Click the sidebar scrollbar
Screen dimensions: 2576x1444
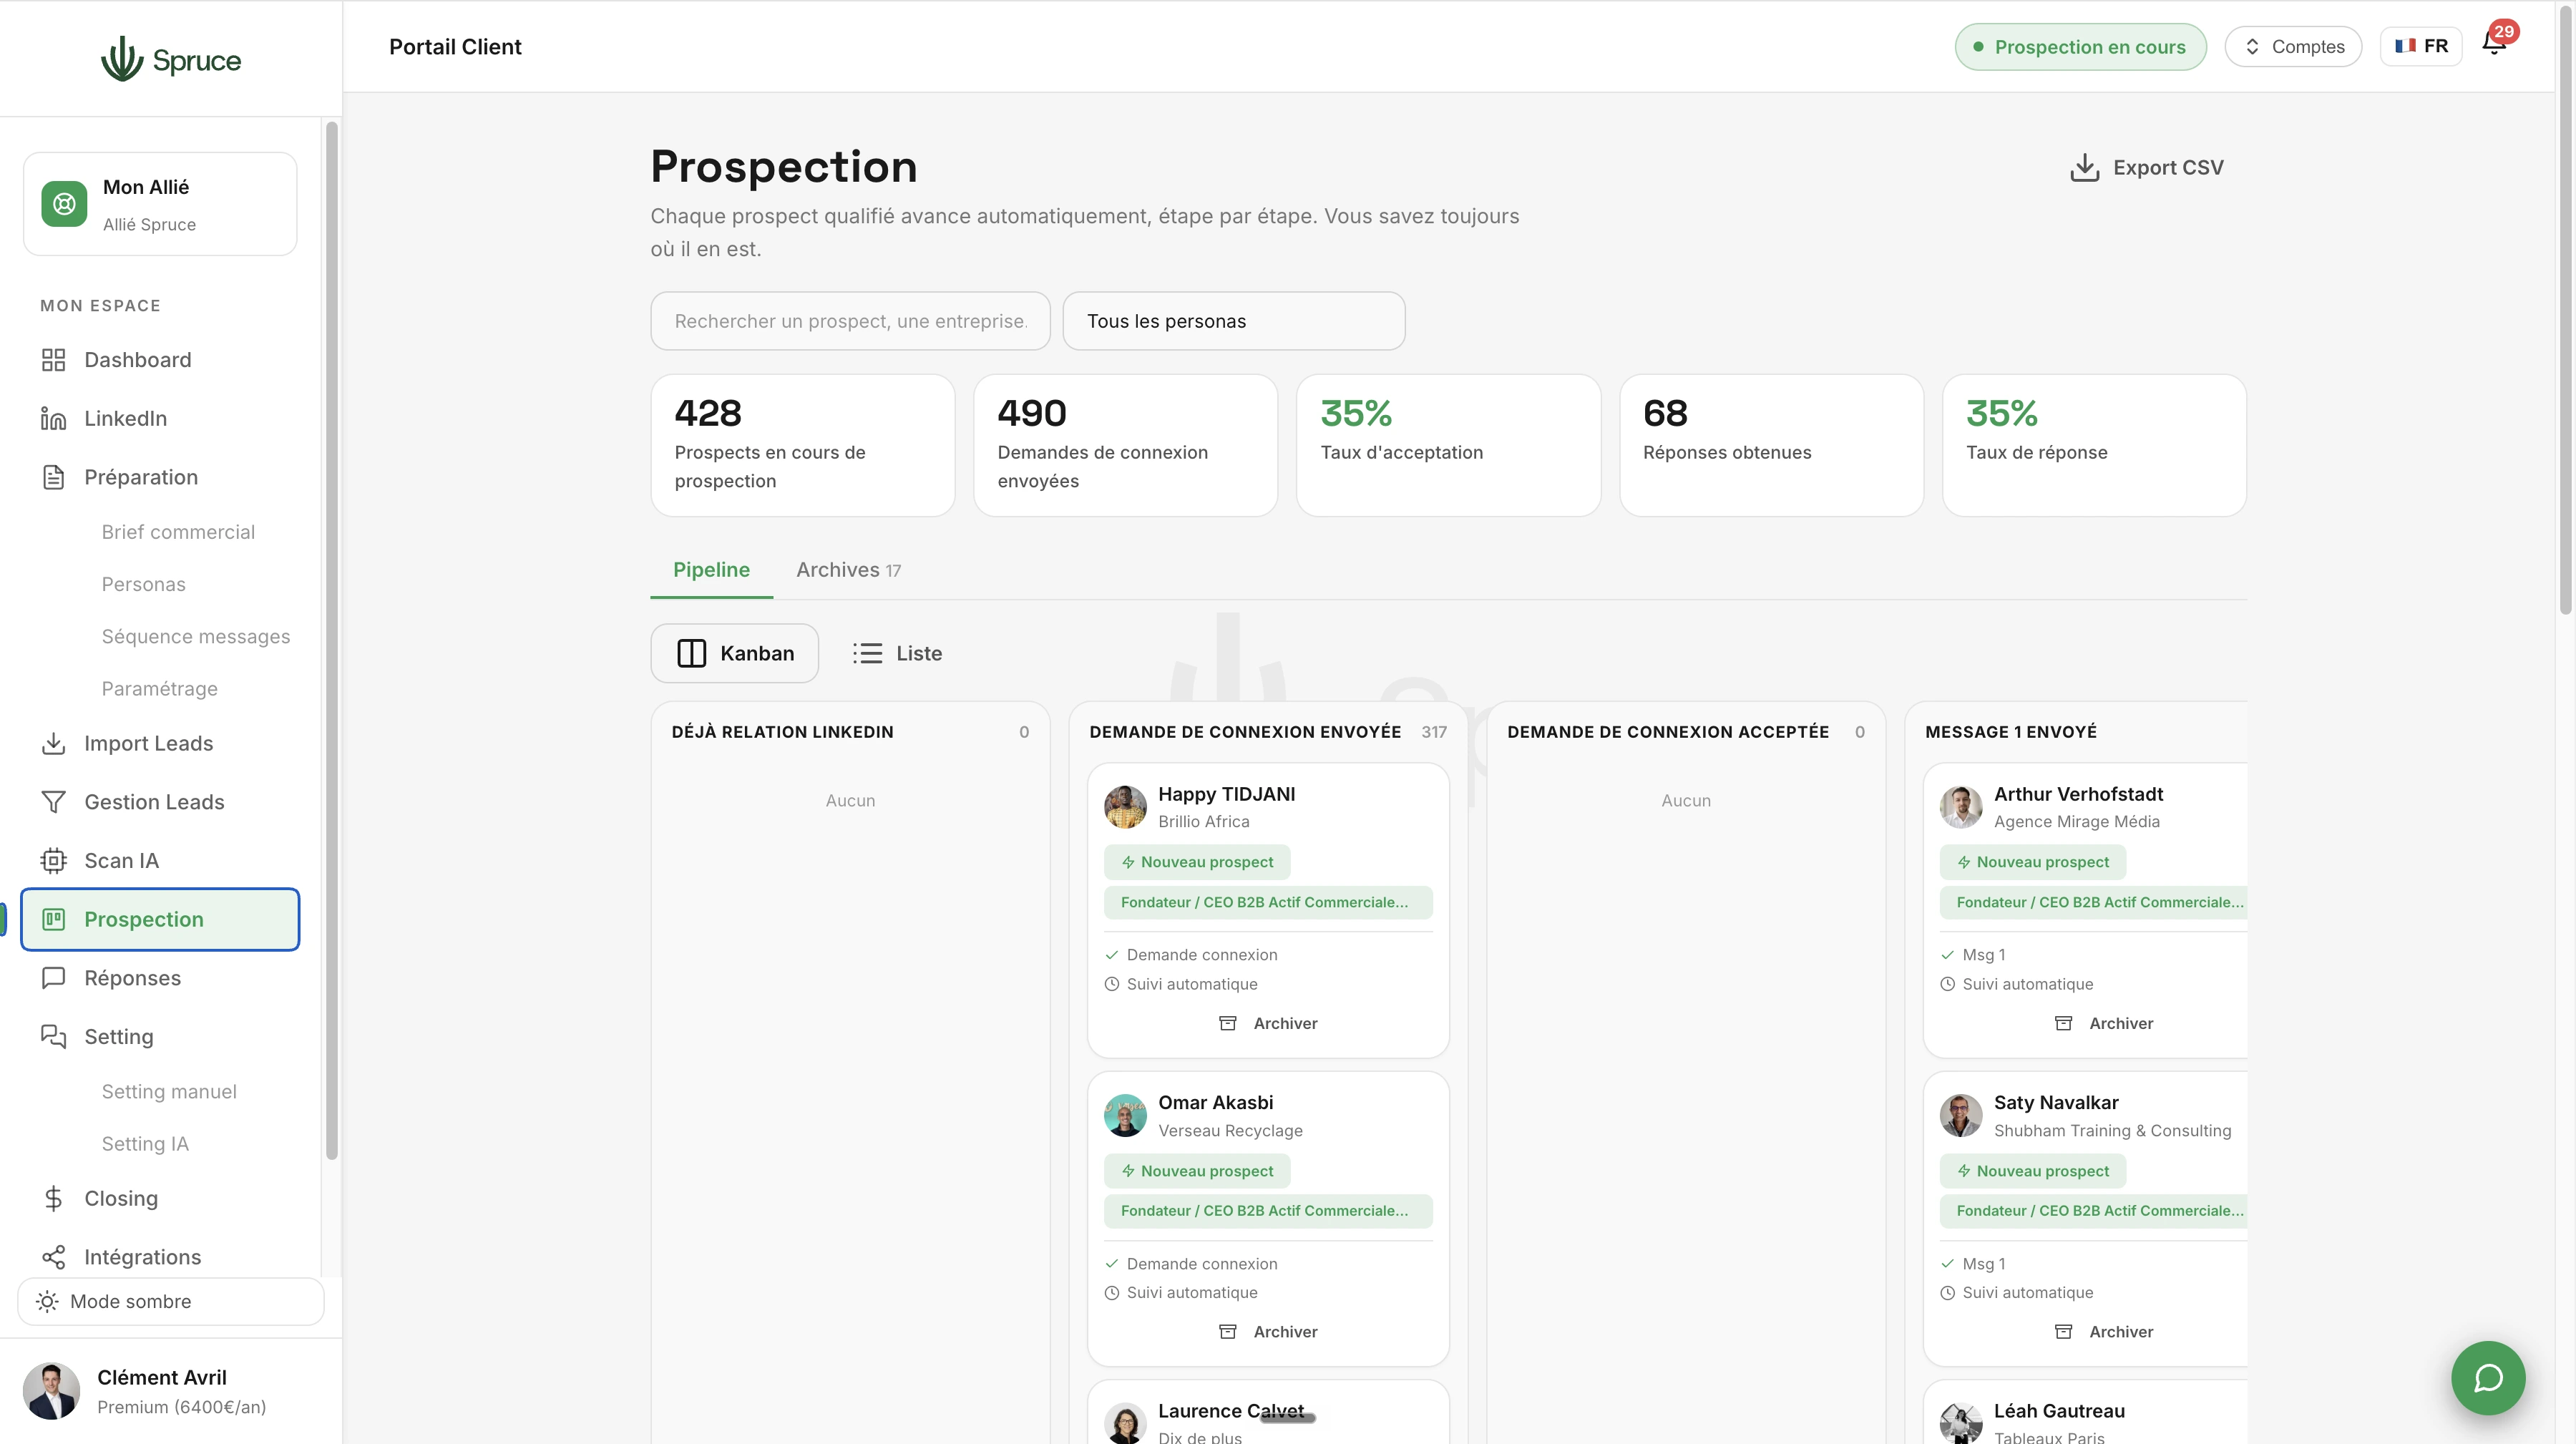pyautogui.click(x=332, y=640)
